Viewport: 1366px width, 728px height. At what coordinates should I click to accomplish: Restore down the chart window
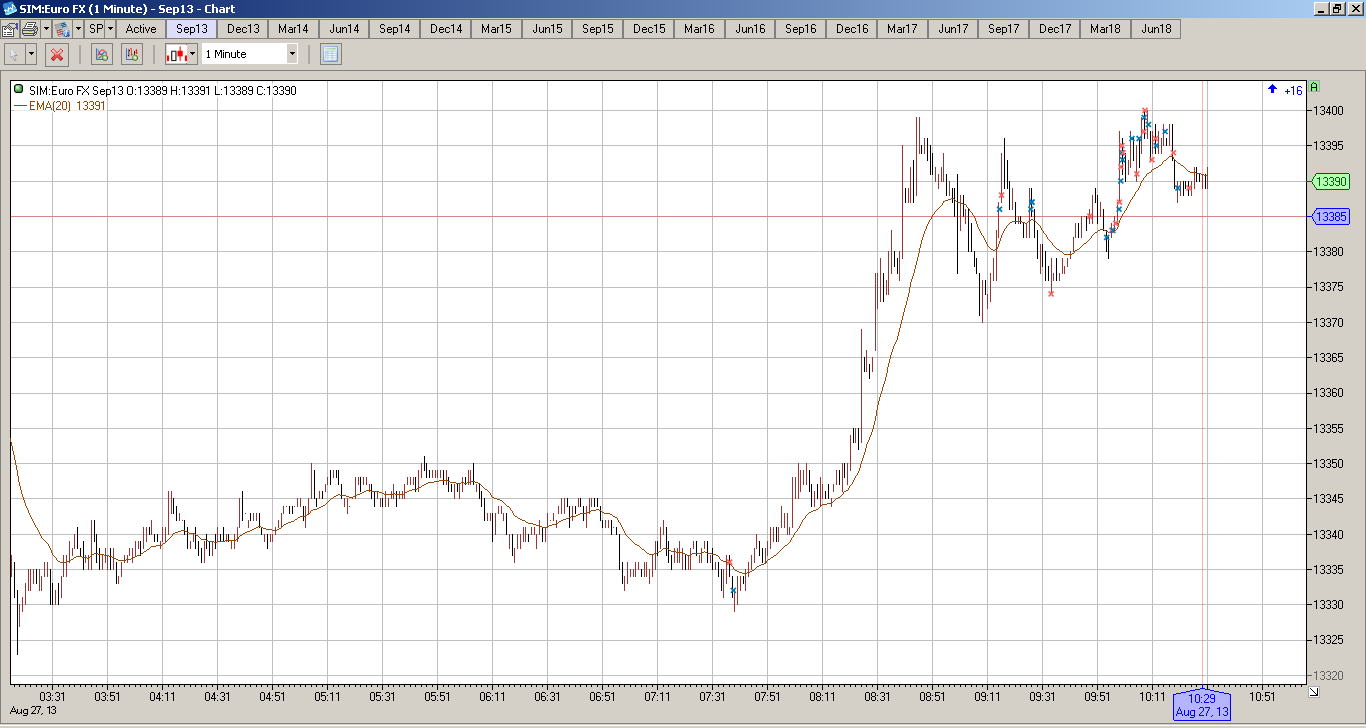click(1338, 9)
